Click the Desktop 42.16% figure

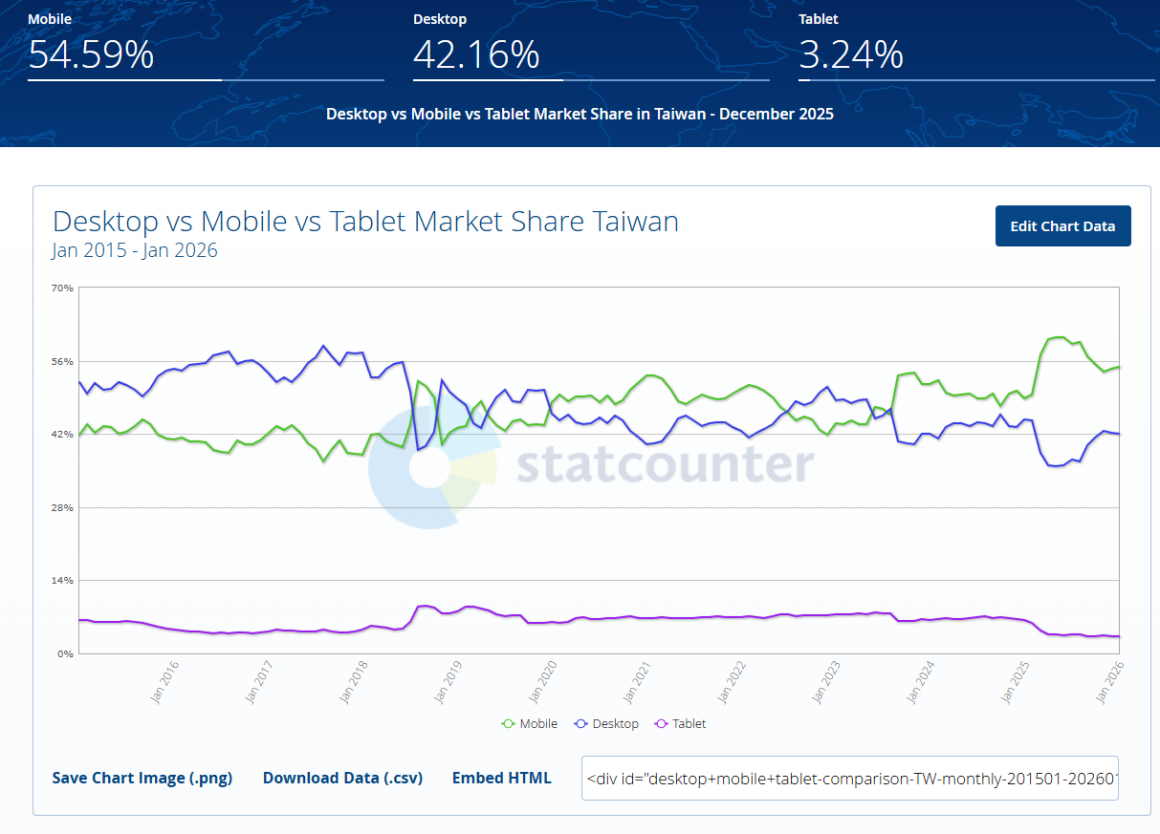tap(476, 54)
